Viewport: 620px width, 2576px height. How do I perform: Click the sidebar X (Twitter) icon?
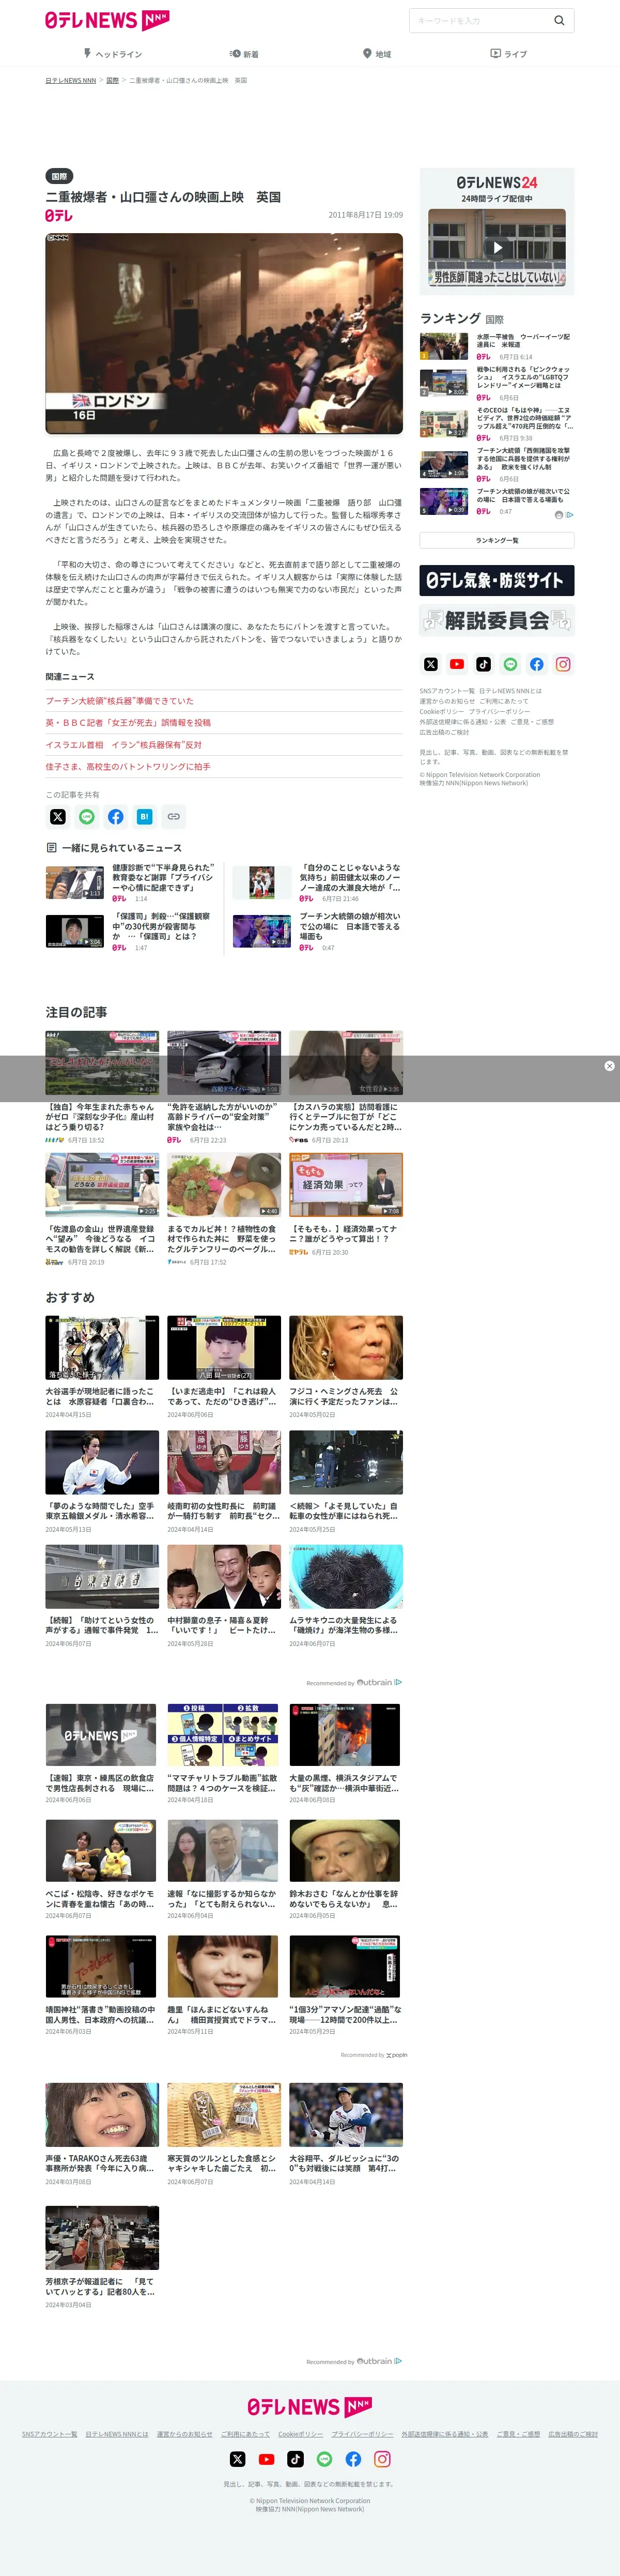coord(430,664)
